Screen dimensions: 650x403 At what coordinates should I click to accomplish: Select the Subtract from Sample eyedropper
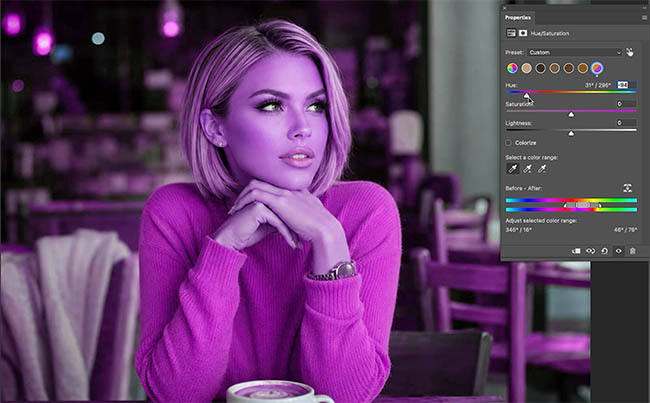tap(542, 168)
